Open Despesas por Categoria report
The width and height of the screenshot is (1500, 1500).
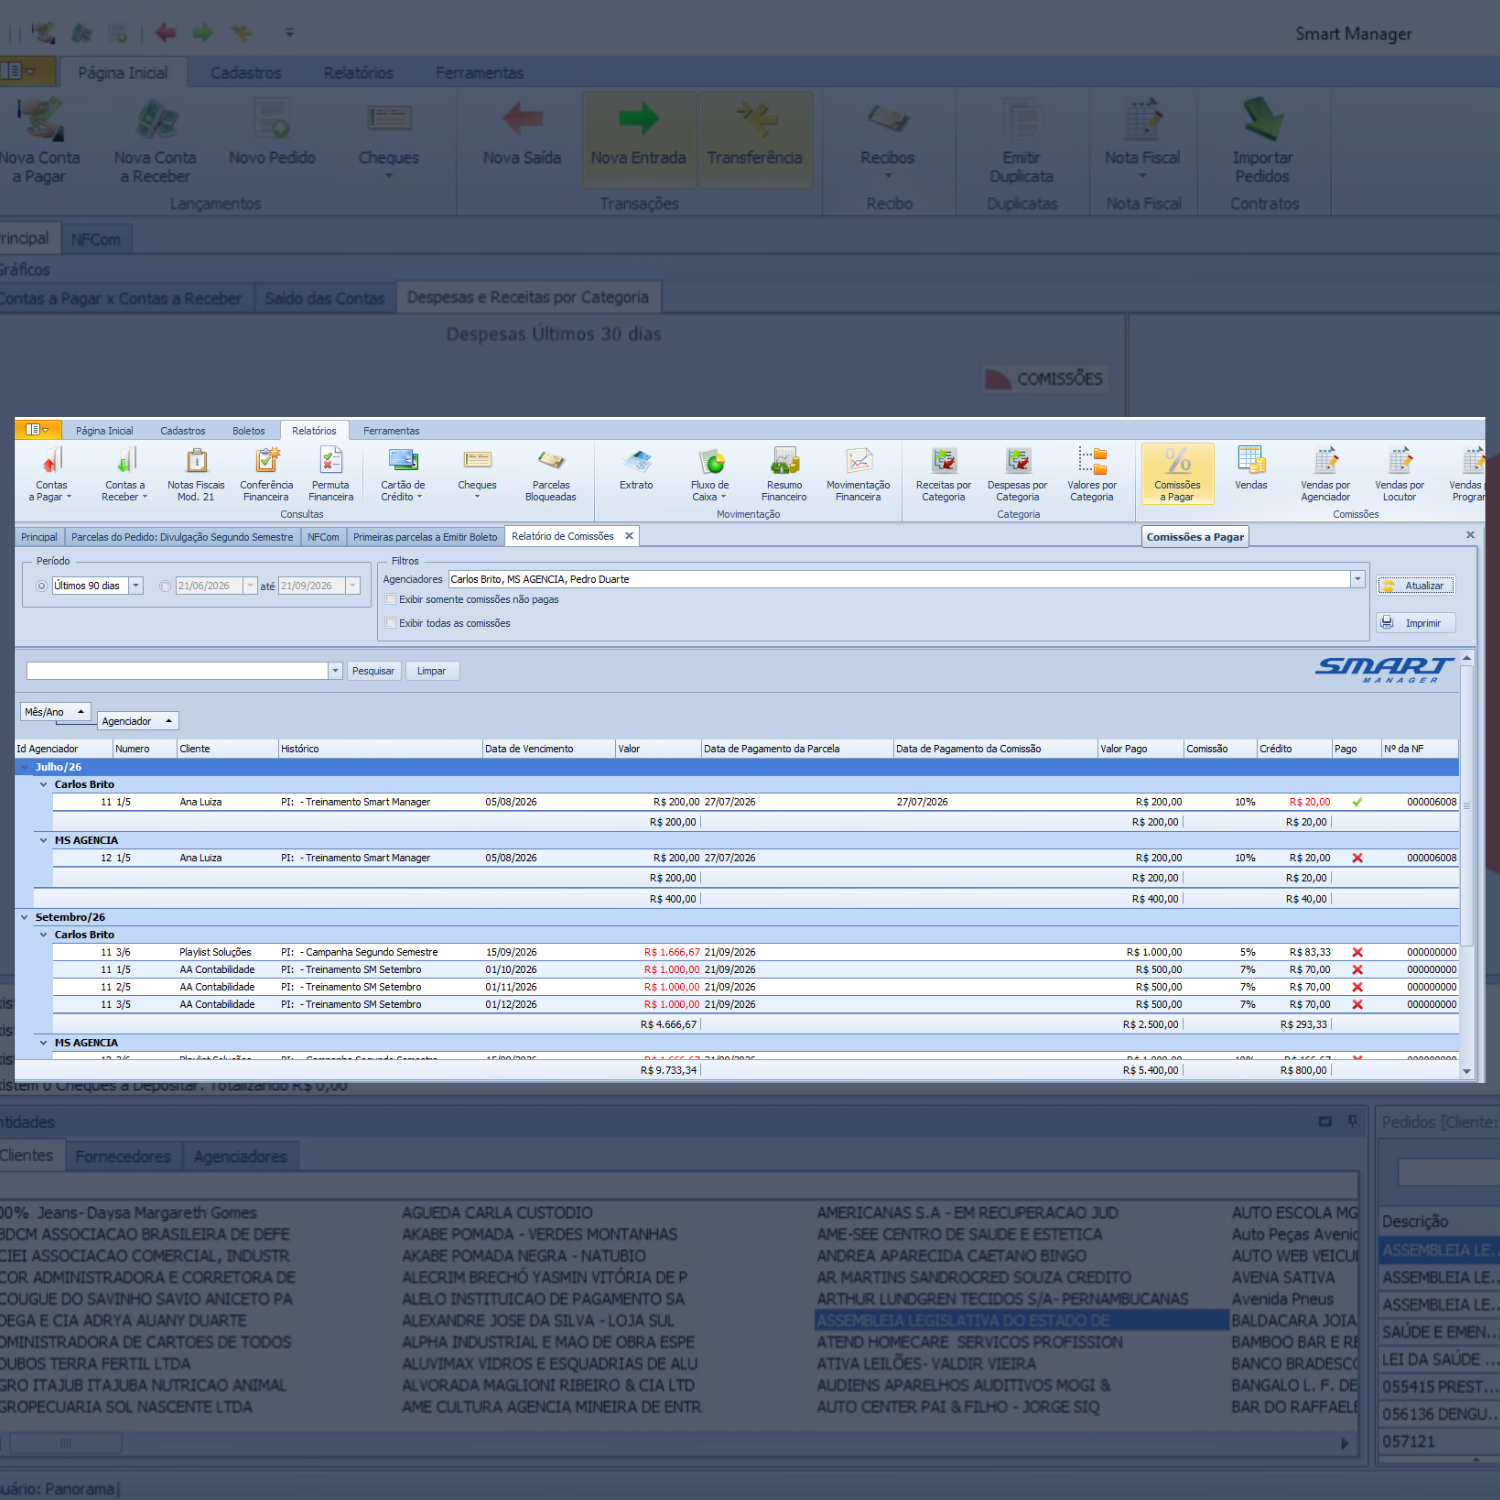(x=1017, y=474)
